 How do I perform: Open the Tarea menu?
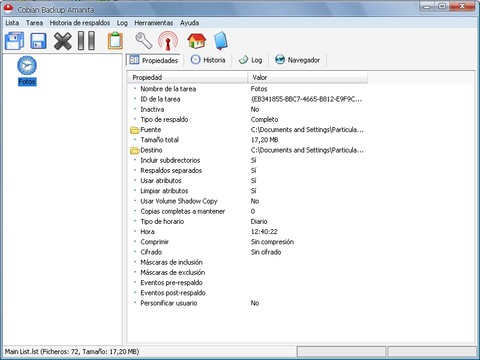(x=35, y=23)
